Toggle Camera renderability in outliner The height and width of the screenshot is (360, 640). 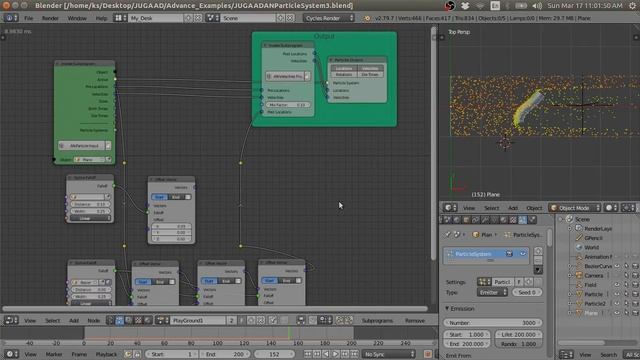635,276
